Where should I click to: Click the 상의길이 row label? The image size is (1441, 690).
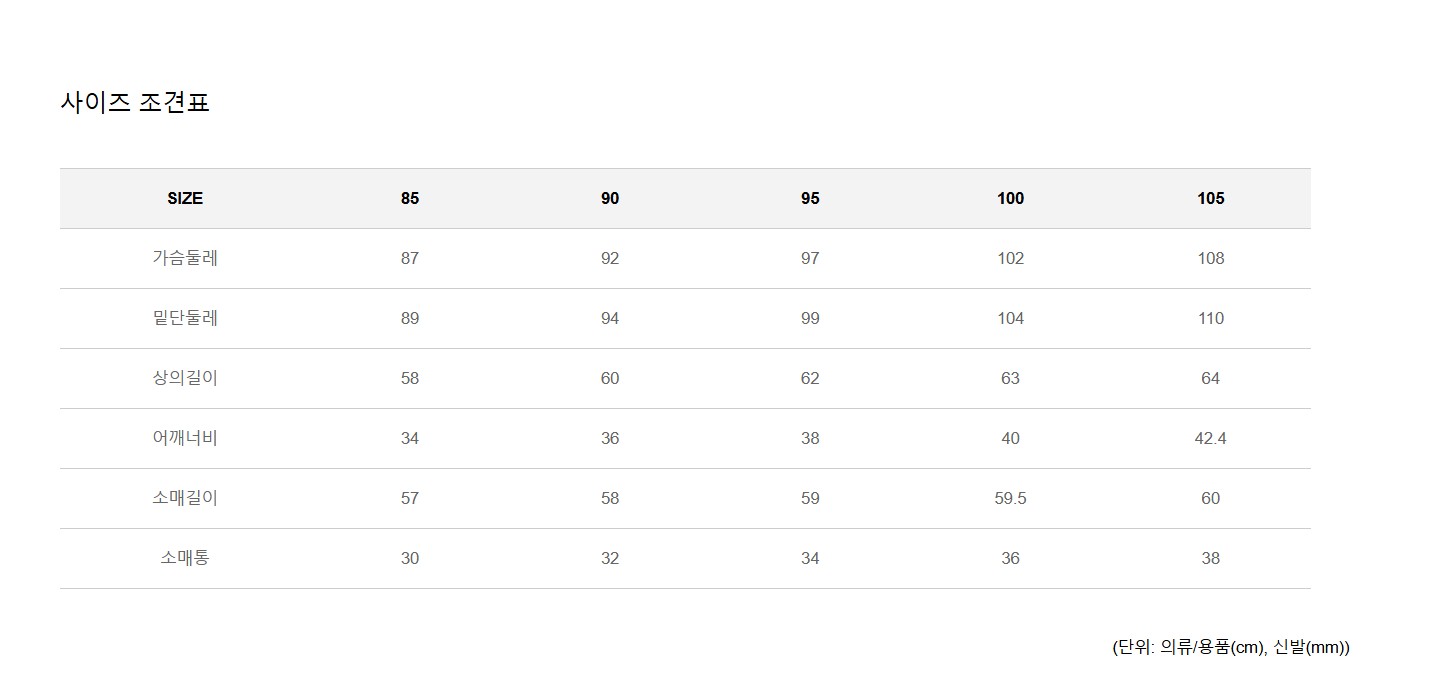(x=185, y=378)
